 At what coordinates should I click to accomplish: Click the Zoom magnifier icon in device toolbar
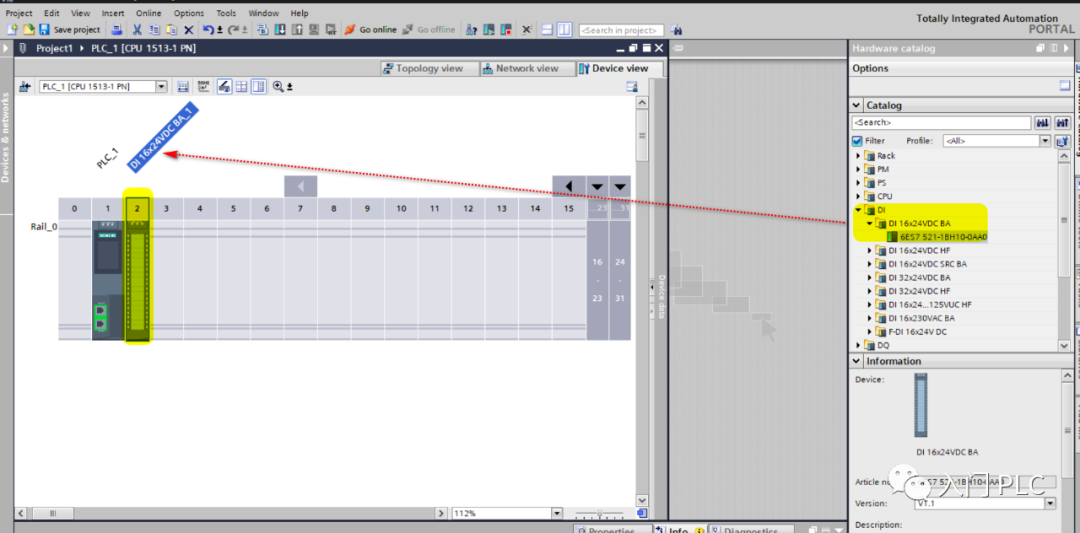[279, 86]
